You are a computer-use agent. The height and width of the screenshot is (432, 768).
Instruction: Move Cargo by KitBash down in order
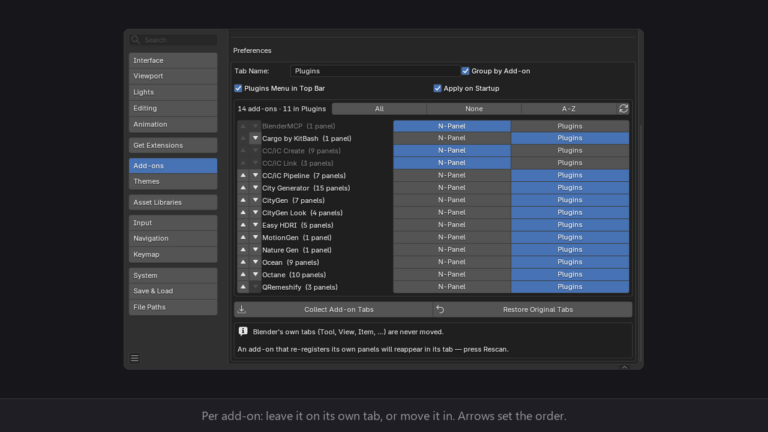pos(255,138)
